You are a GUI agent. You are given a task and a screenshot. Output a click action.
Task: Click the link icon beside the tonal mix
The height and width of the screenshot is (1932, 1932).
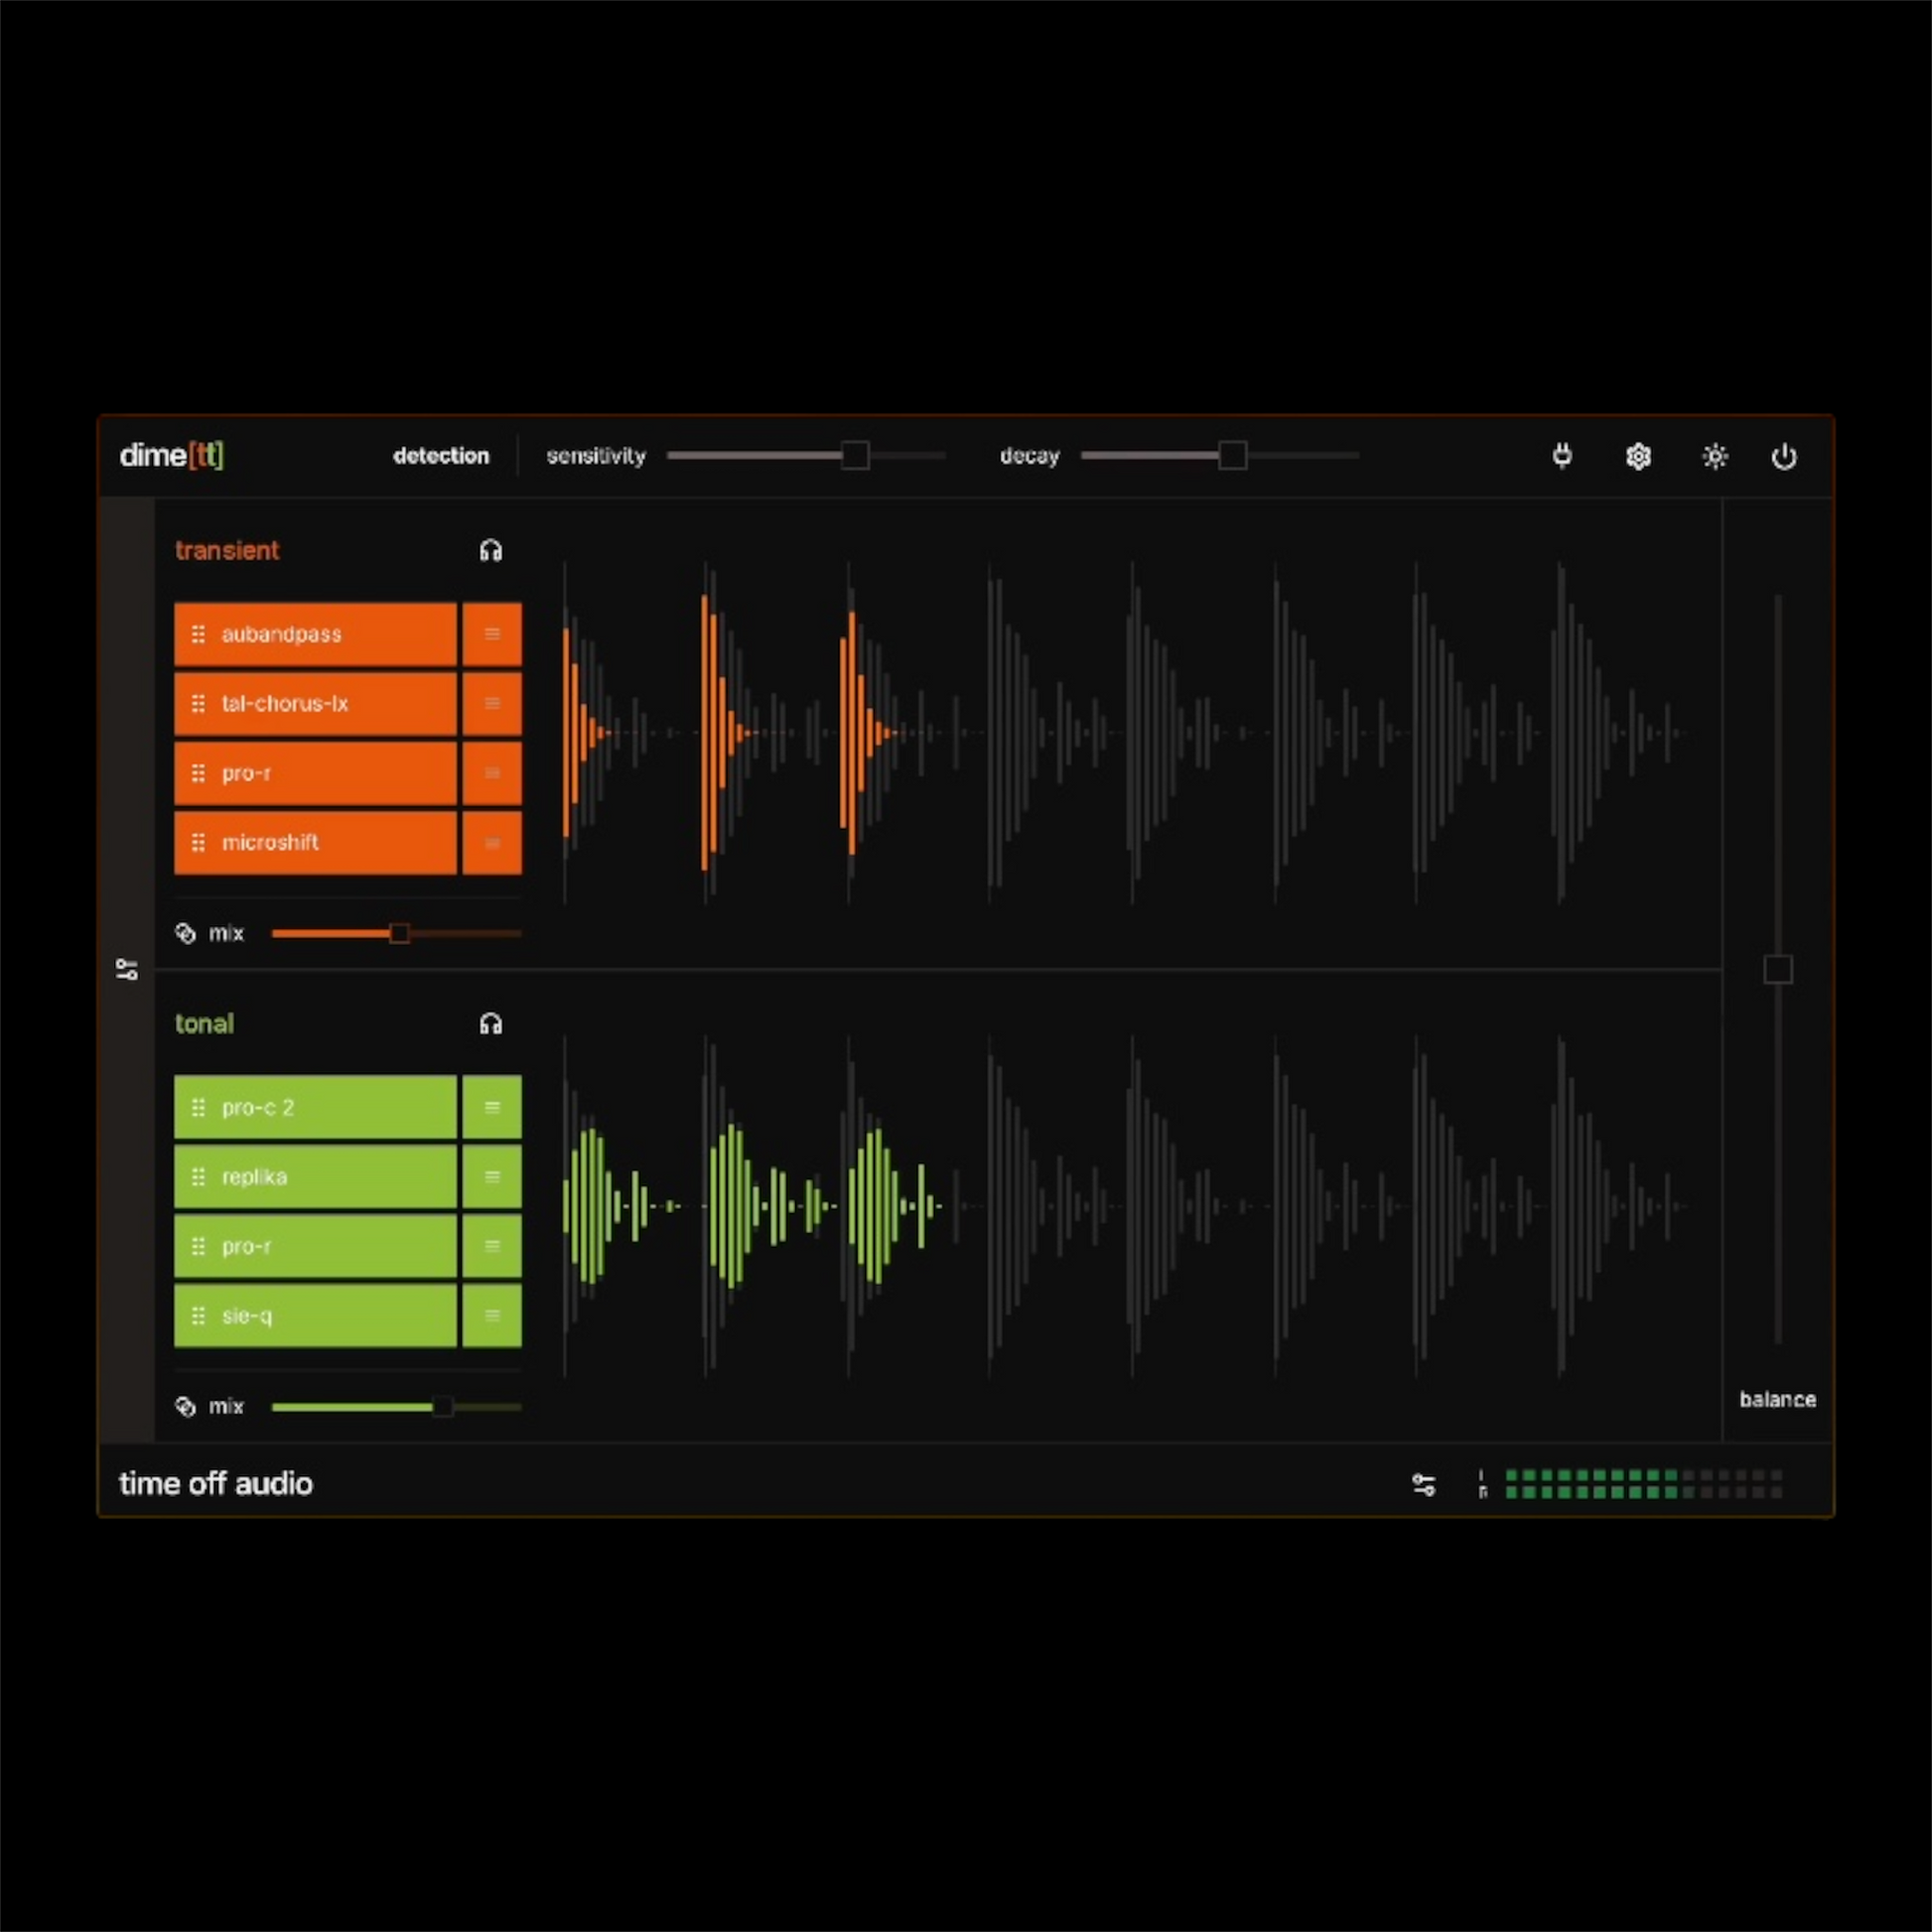(x=185, y=1407)
